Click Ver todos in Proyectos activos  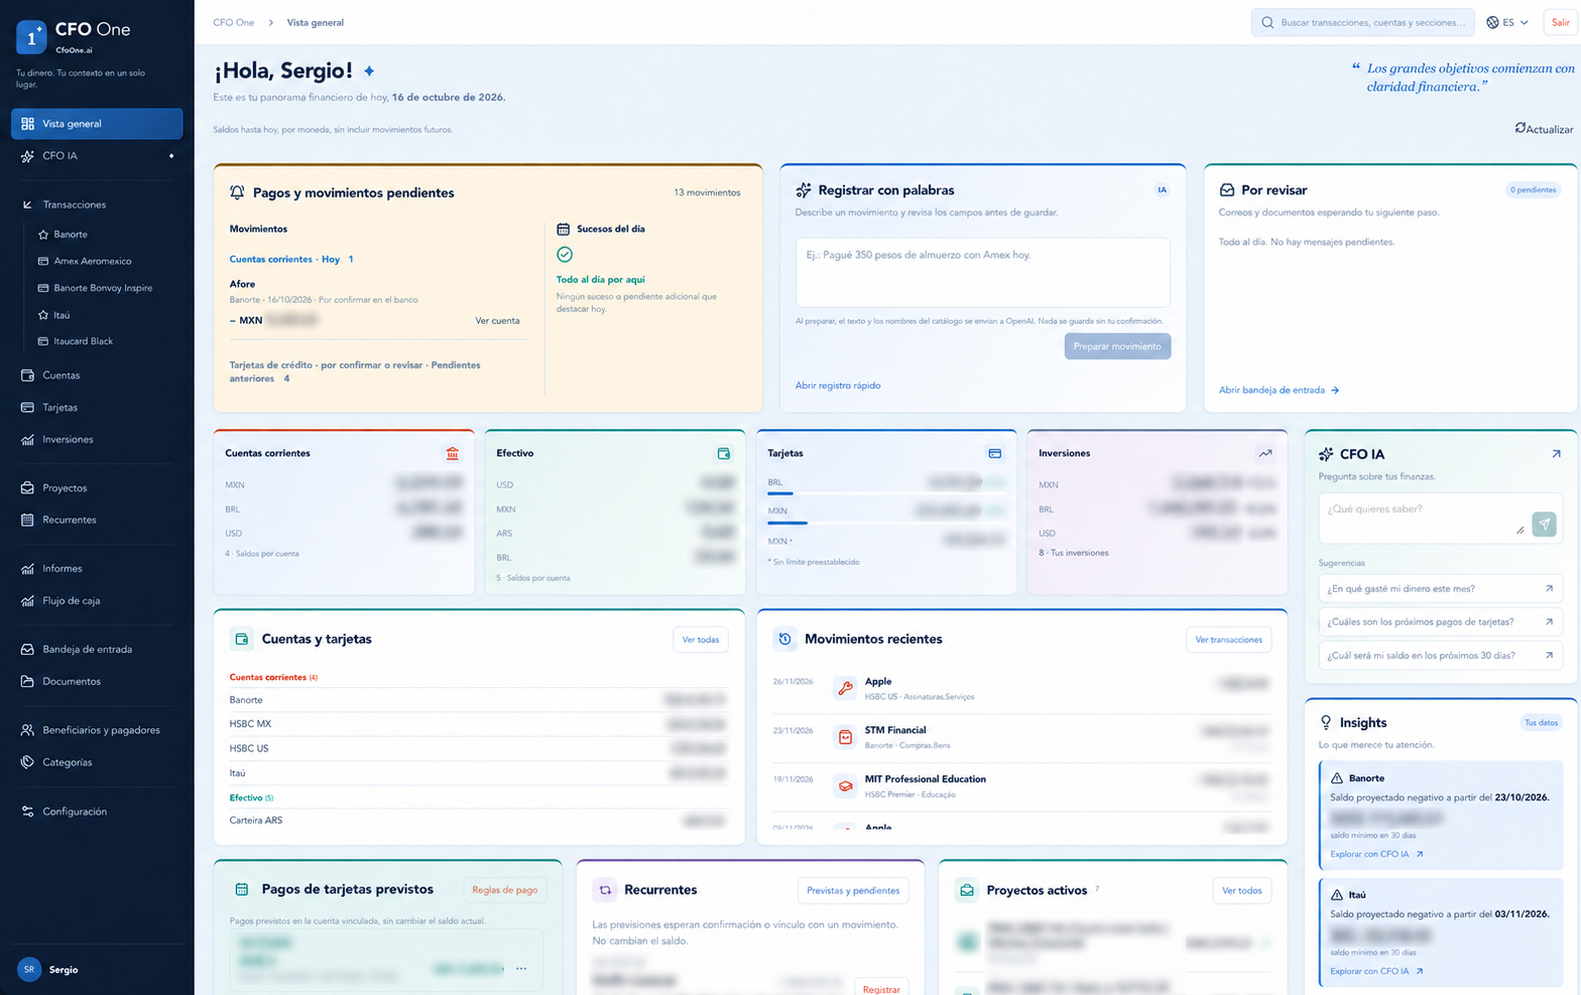(x=1241, y=890)
